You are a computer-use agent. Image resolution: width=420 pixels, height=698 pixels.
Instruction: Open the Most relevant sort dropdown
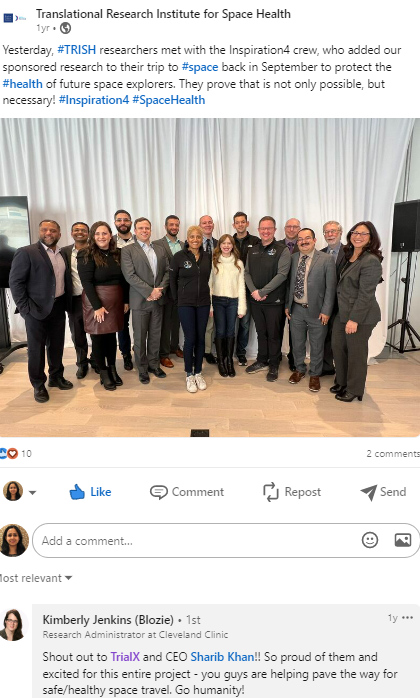[x=36, y=578]
